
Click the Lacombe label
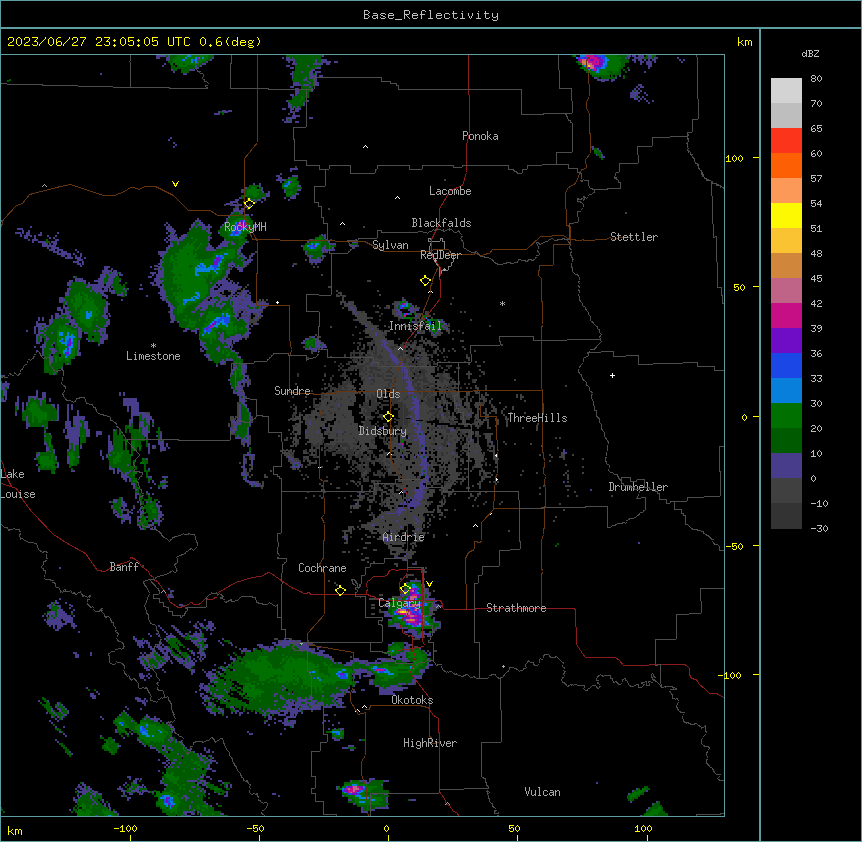point(450,191)
